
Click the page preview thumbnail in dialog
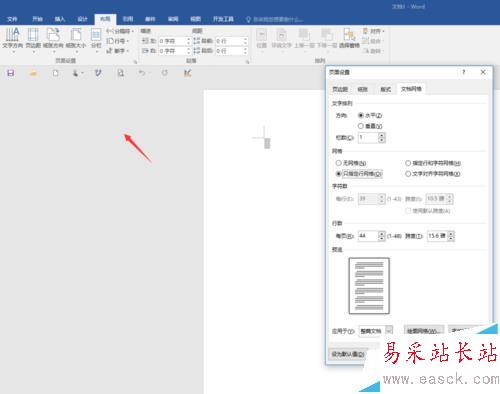pos(369,286)
